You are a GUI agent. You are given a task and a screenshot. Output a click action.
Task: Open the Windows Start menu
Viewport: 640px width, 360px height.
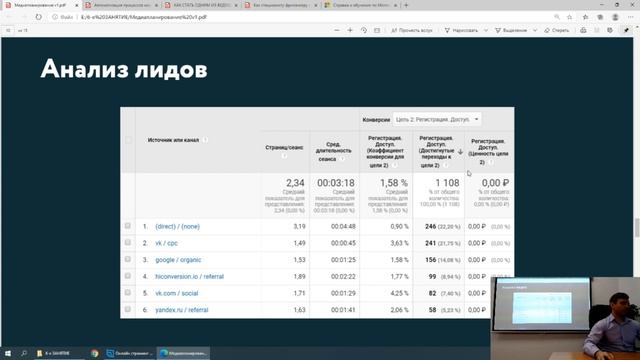(x=8, y=353)
